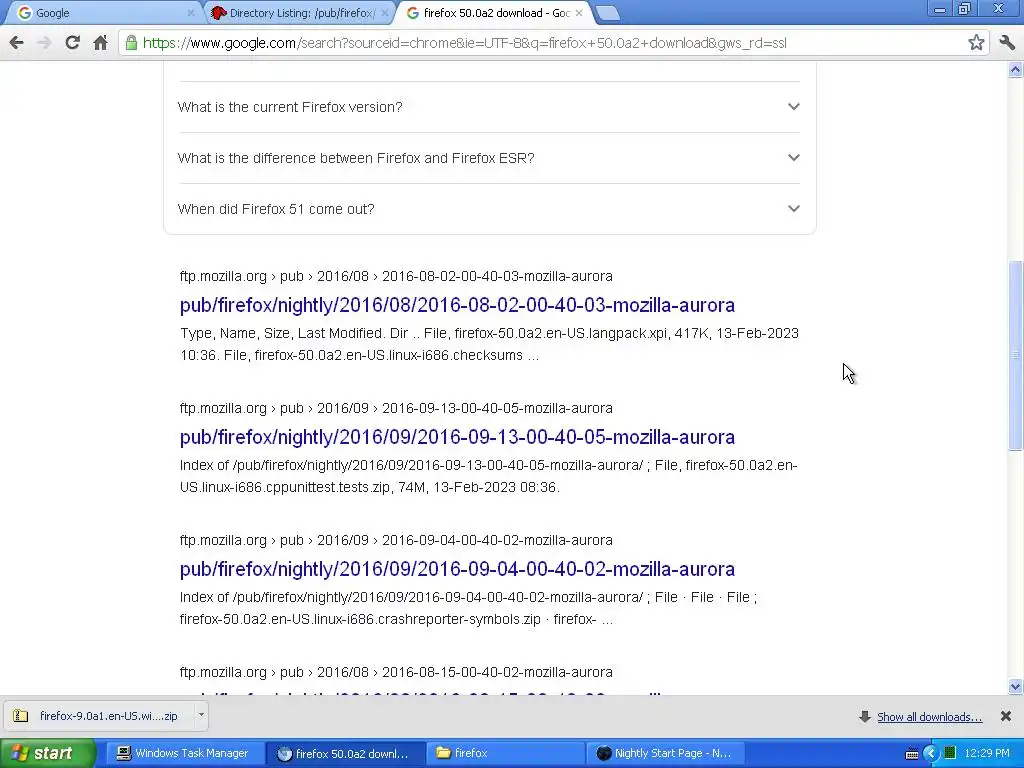
Task: Close the Google tab
Action: [x=191, y=13]
